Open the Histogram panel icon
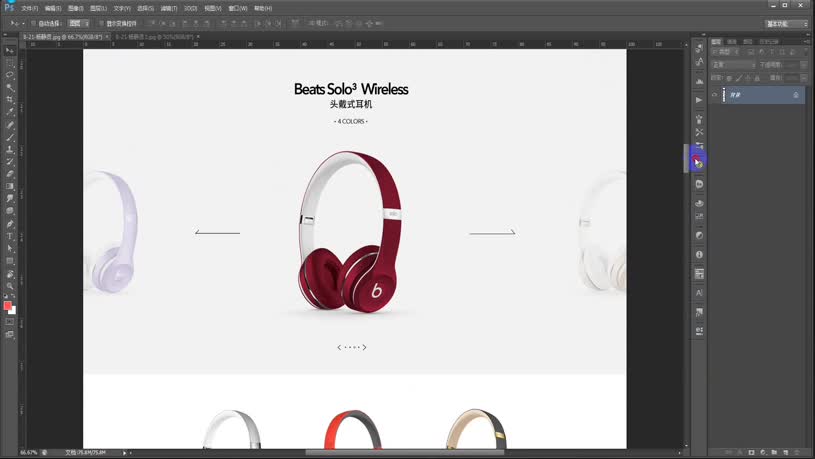 (699, 81)
